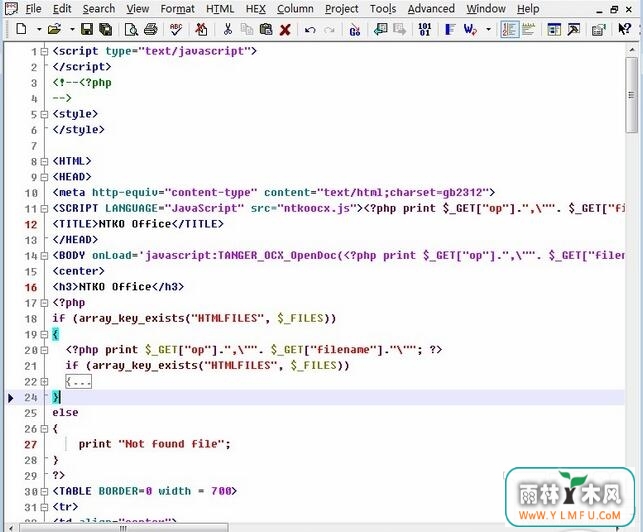Click the collapsed {... code box on line 22
This screenshot has height=532, width=643.
78,382
